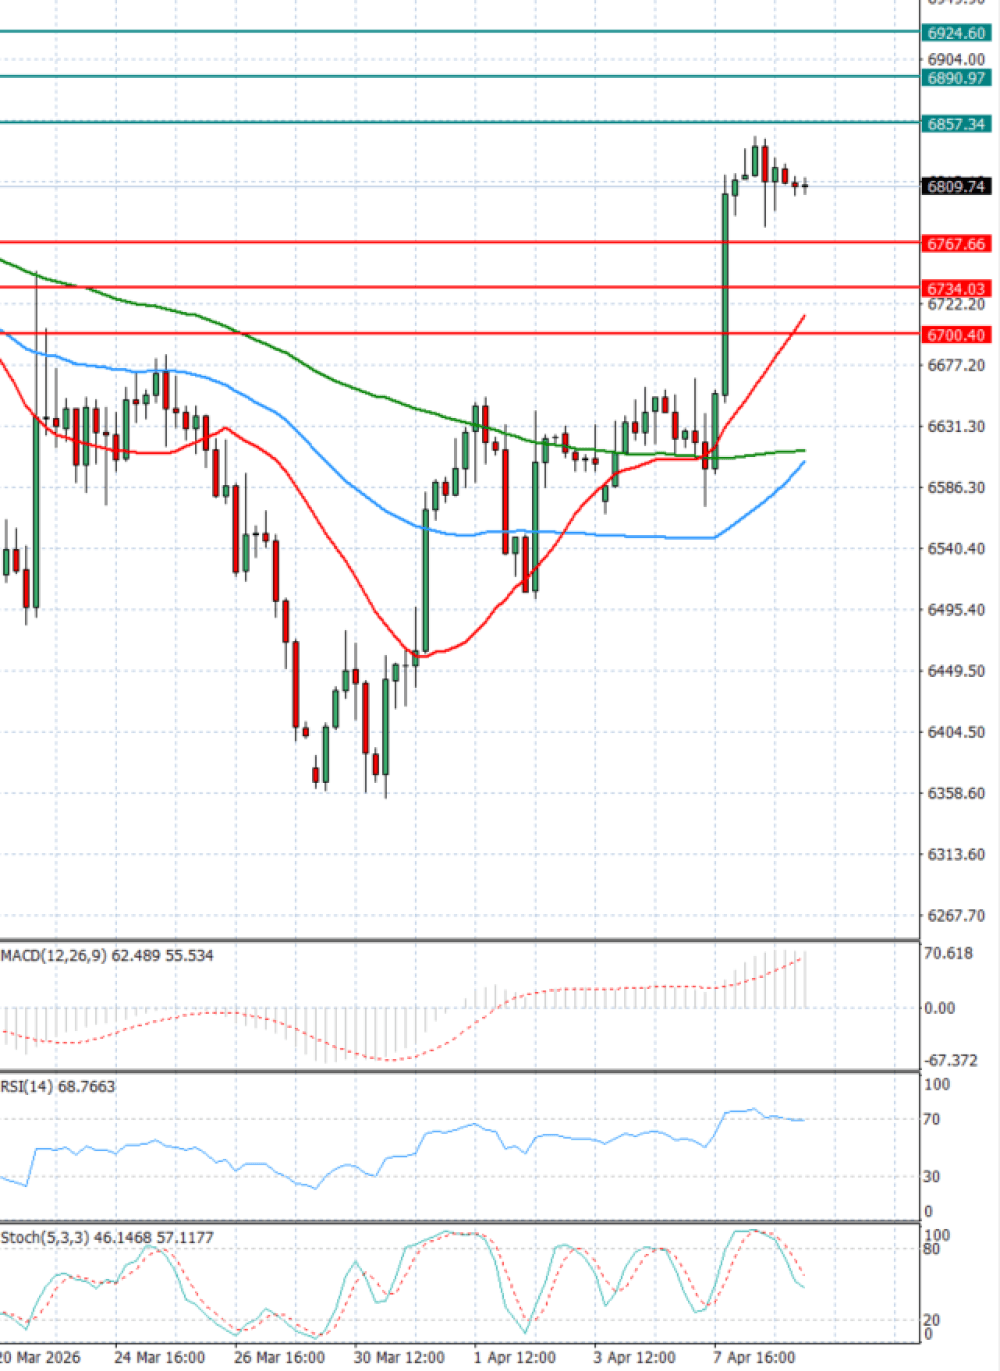The width and height of the screenshot is (1000, 1371).
Task: Click the RSI 70 overbought level label
Action: (931, 1120)
